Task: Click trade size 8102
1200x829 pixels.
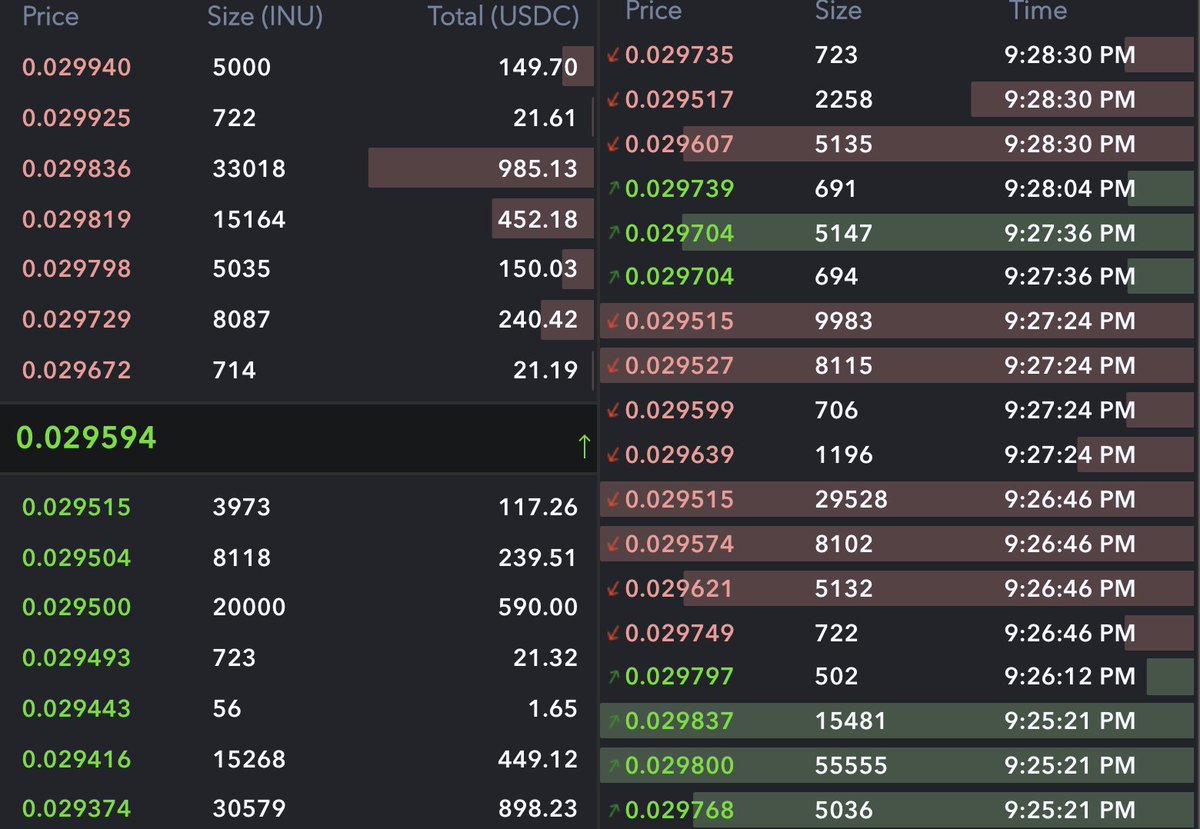Action: tap(844, 544)
